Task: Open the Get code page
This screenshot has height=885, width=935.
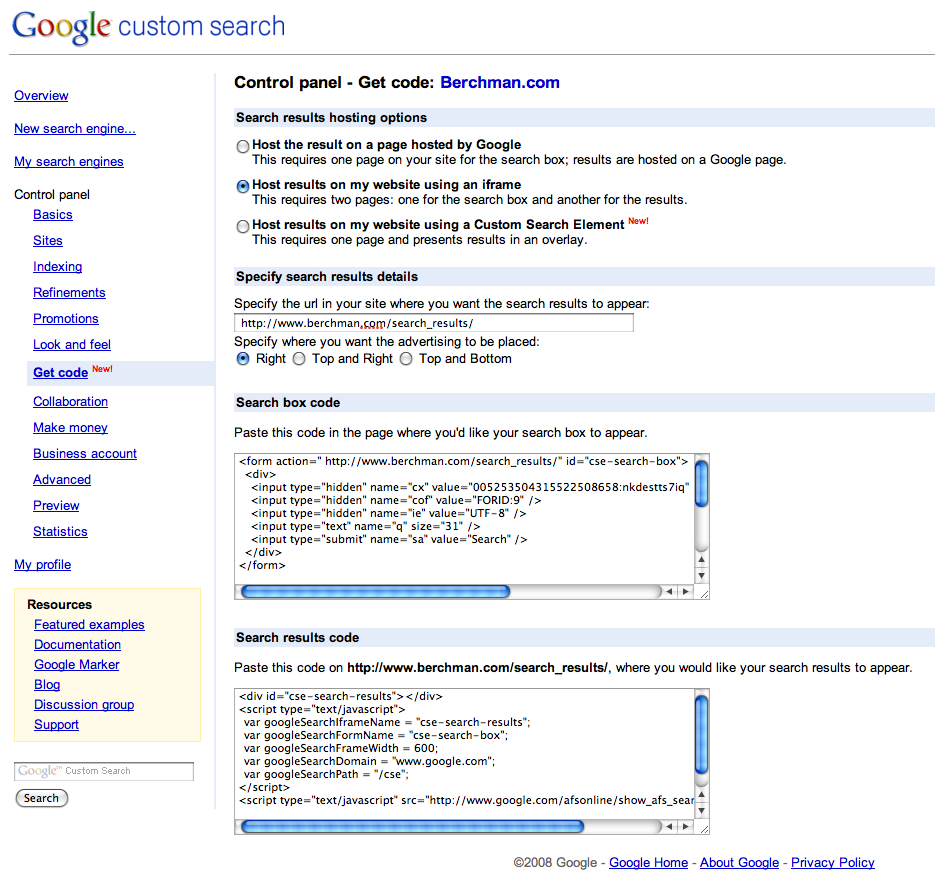Action: coord(60,373)
